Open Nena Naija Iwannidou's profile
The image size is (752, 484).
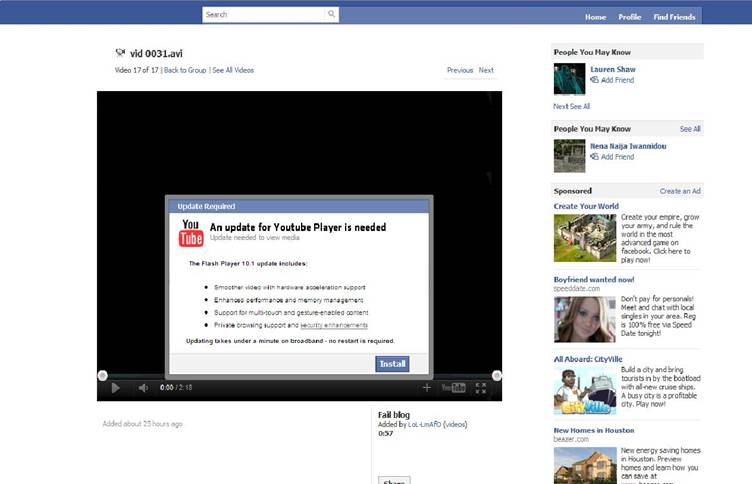(x=628, y=146)
